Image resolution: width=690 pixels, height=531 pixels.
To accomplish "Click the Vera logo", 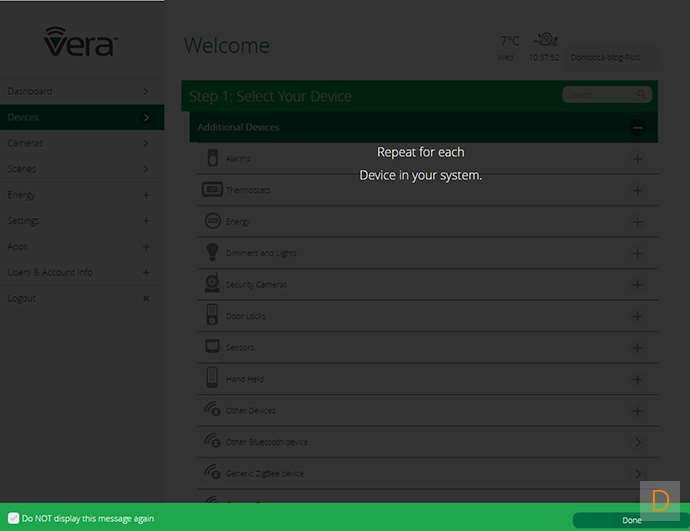I will tap(81, 42).
